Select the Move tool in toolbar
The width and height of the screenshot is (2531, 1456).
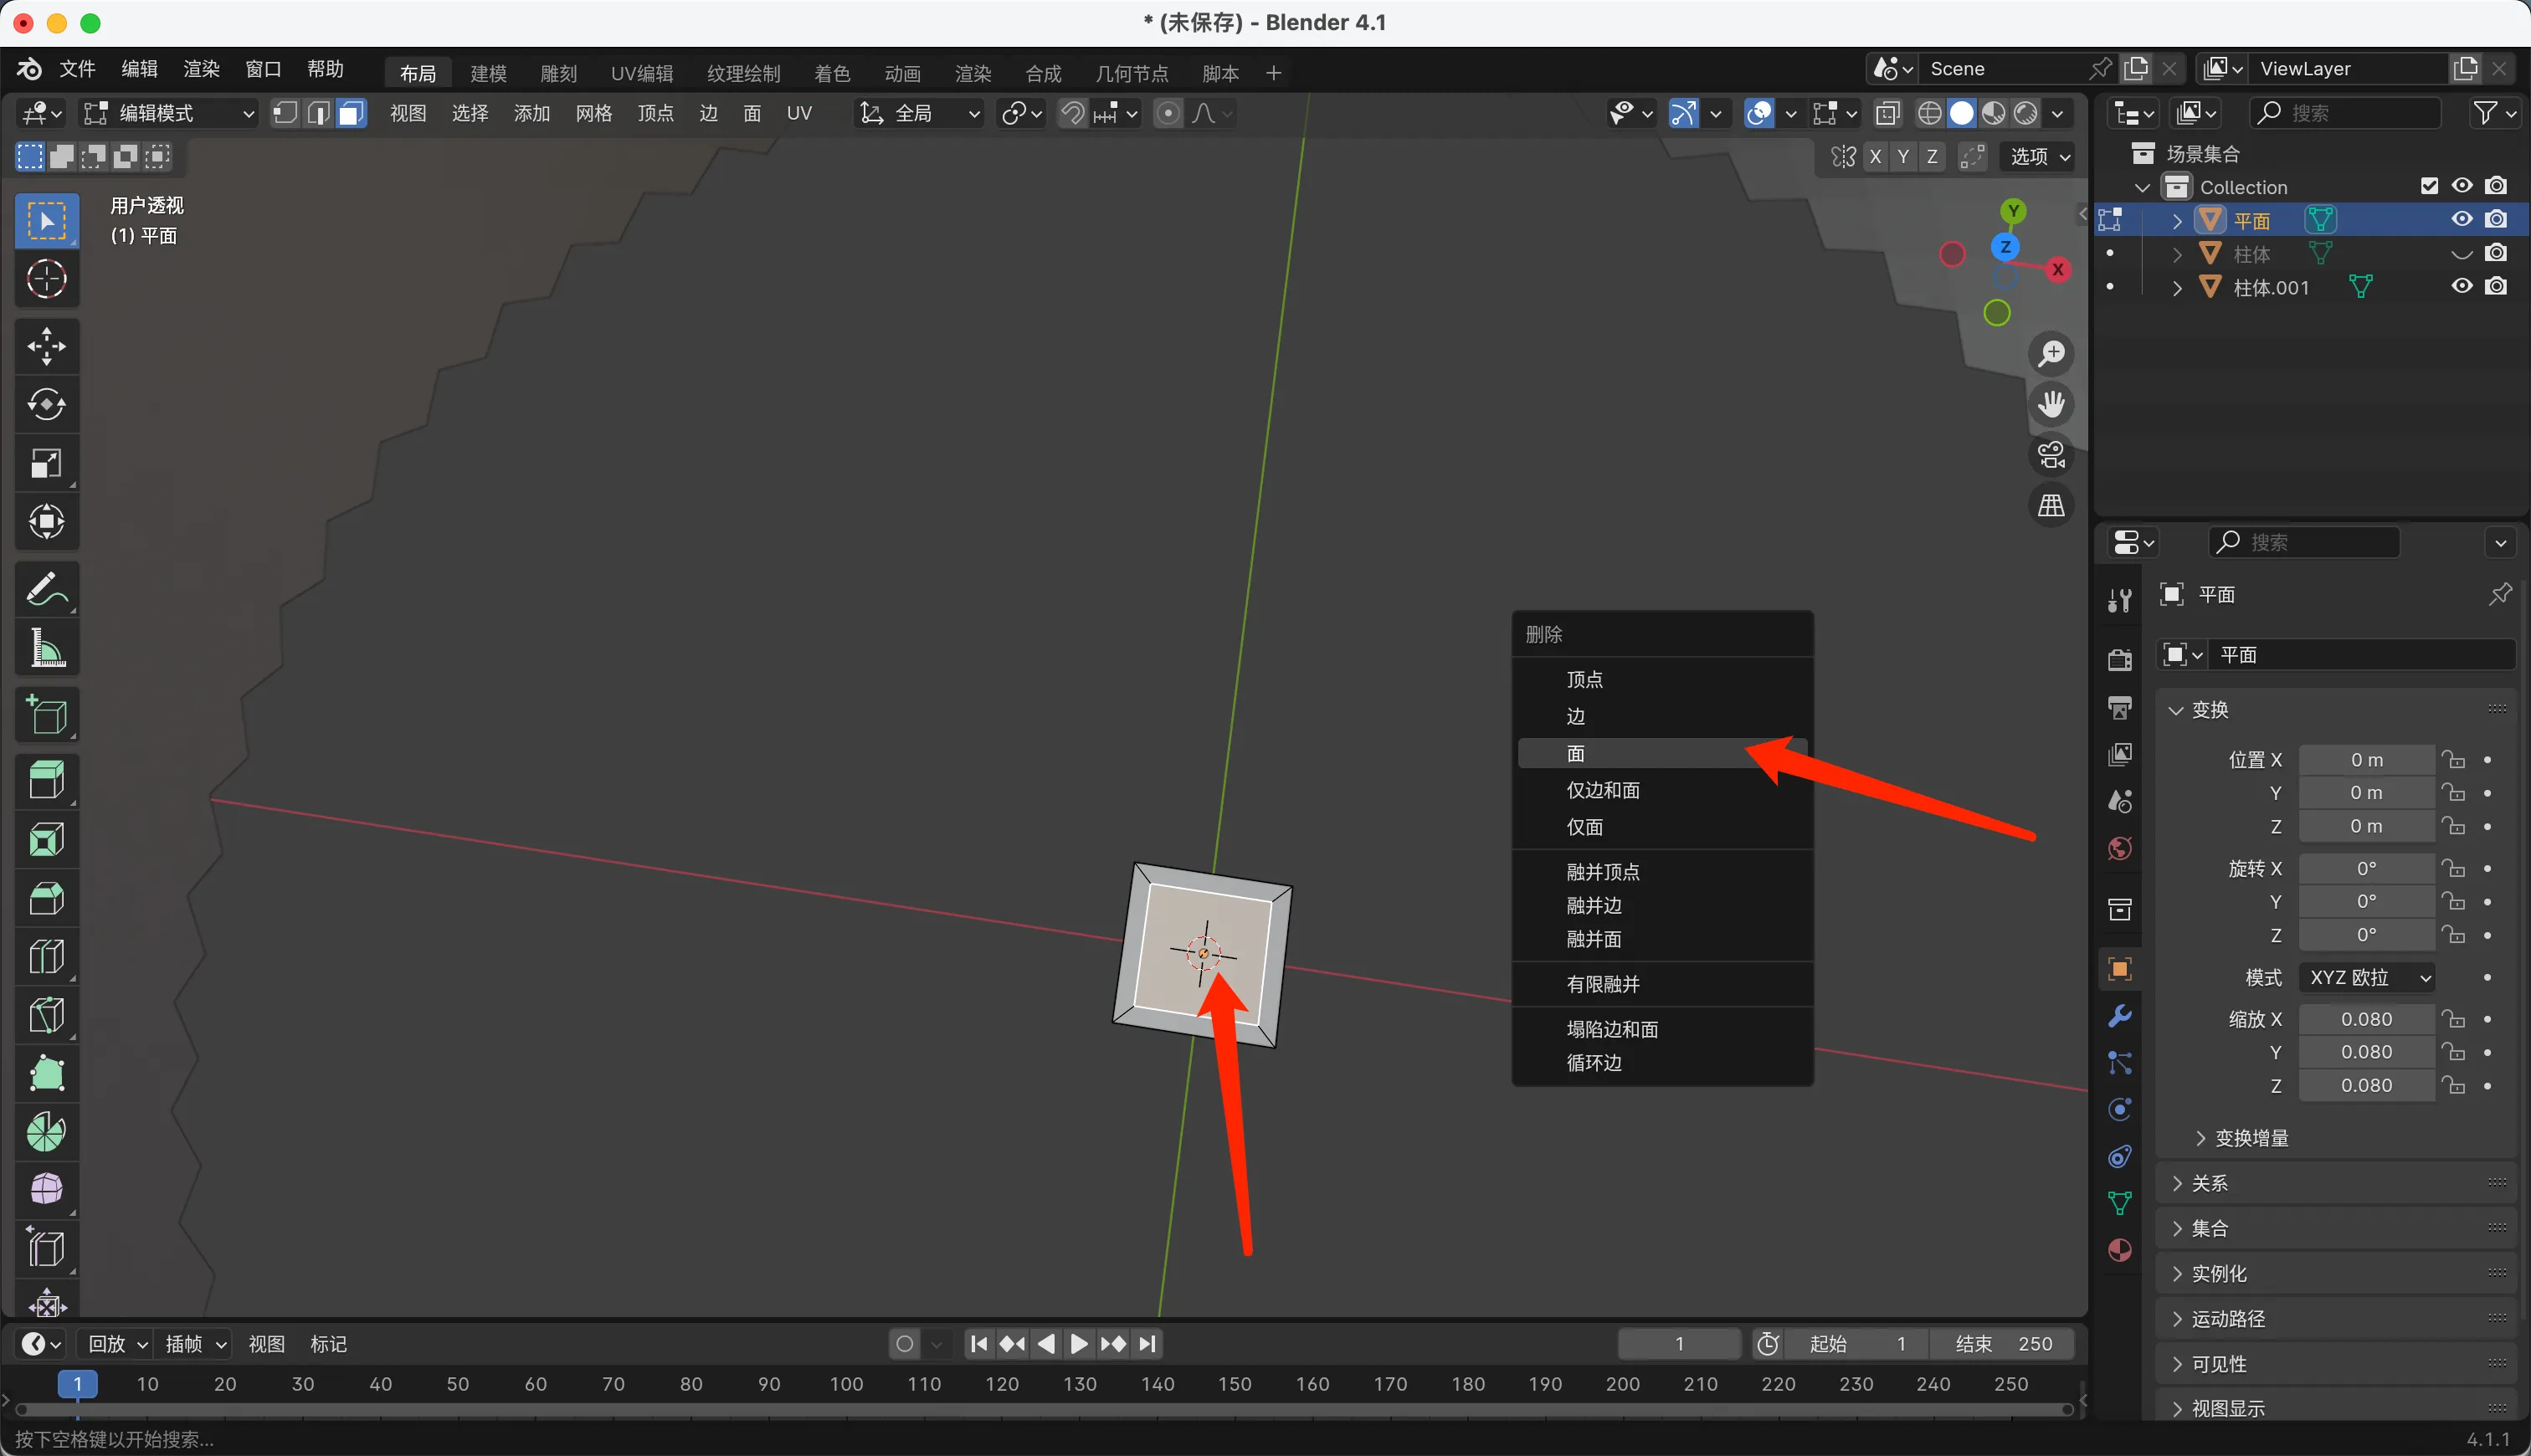click(46, 346)
